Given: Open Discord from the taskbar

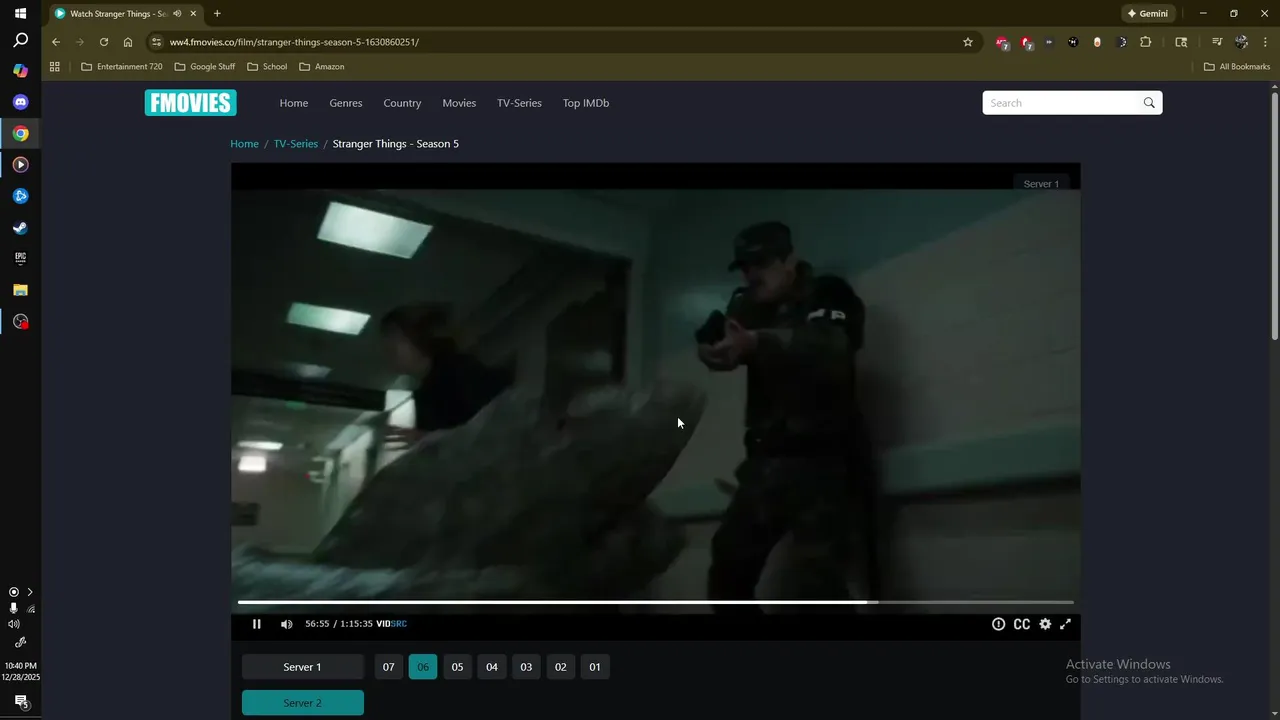Looking at the screenshot, I should [20, 102].
